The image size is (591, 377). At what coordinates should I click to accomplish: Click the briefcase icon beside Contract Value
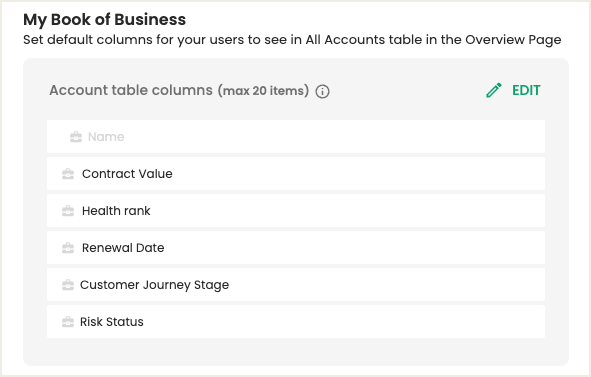pos(68,174)
